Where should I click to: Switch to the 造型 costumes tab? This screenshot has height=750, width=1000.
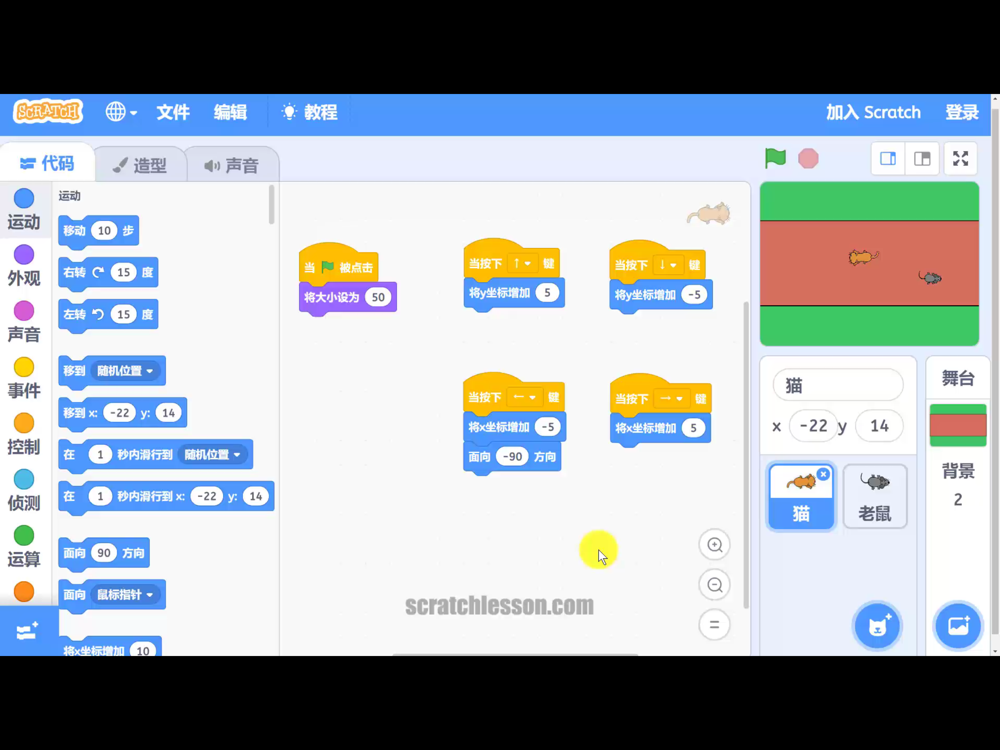point(140,165)
